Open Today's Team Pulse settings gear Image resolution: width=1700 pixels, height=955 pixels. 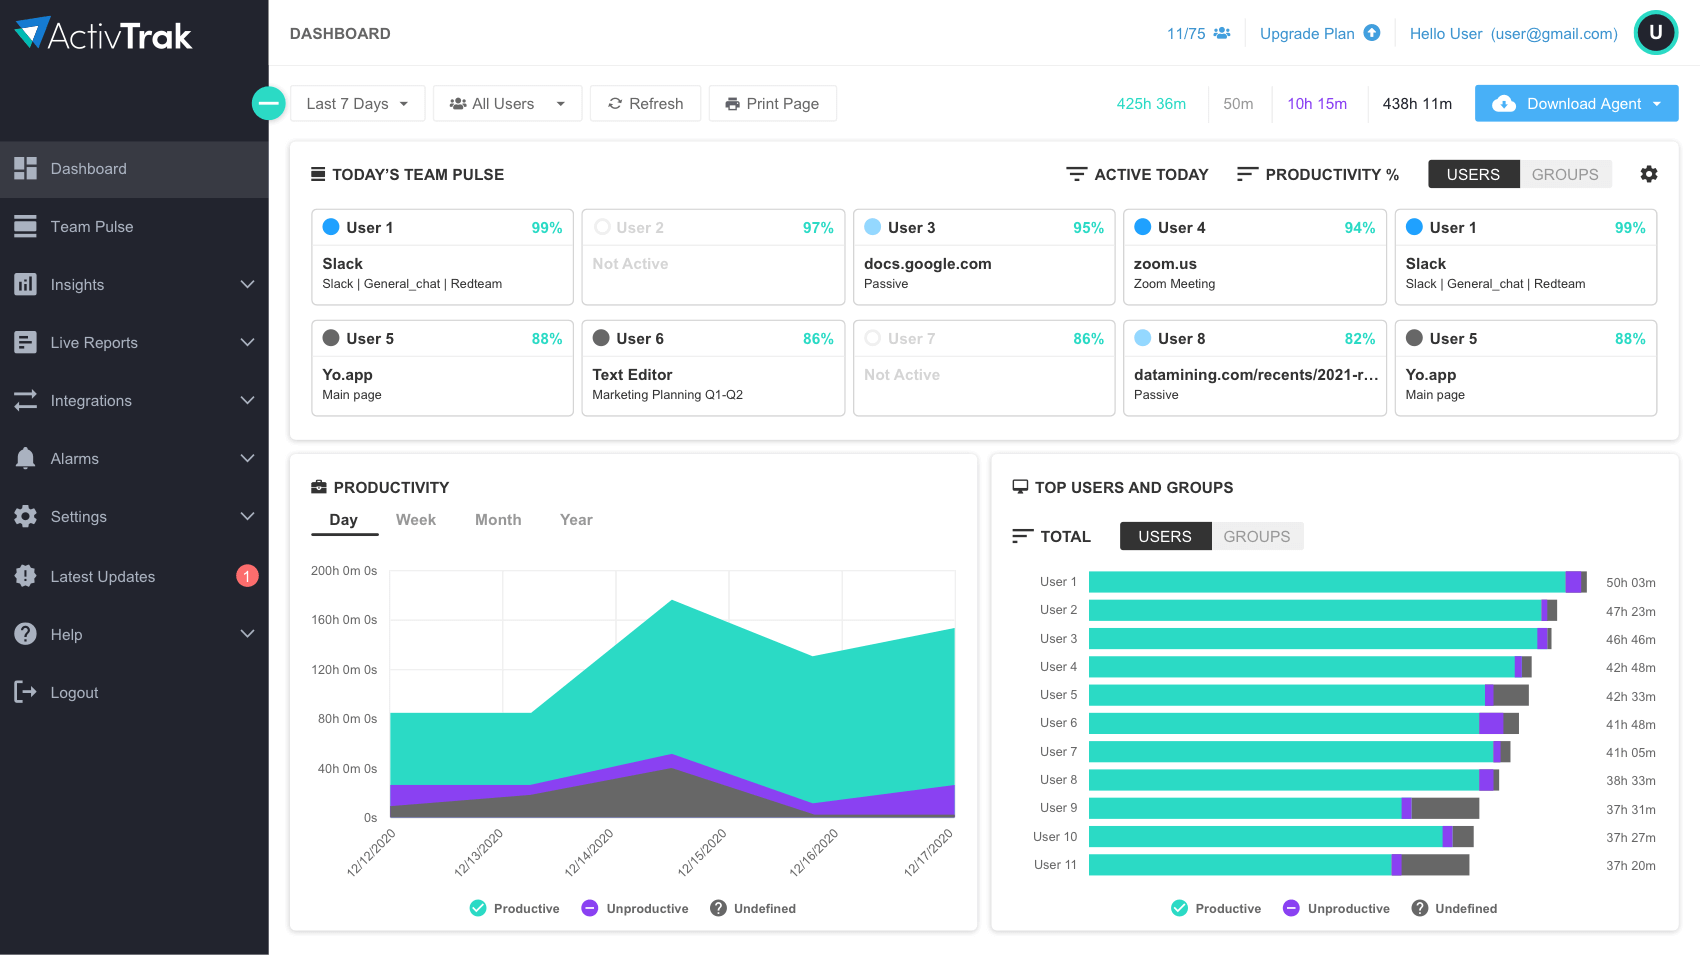pos(1649,174)
